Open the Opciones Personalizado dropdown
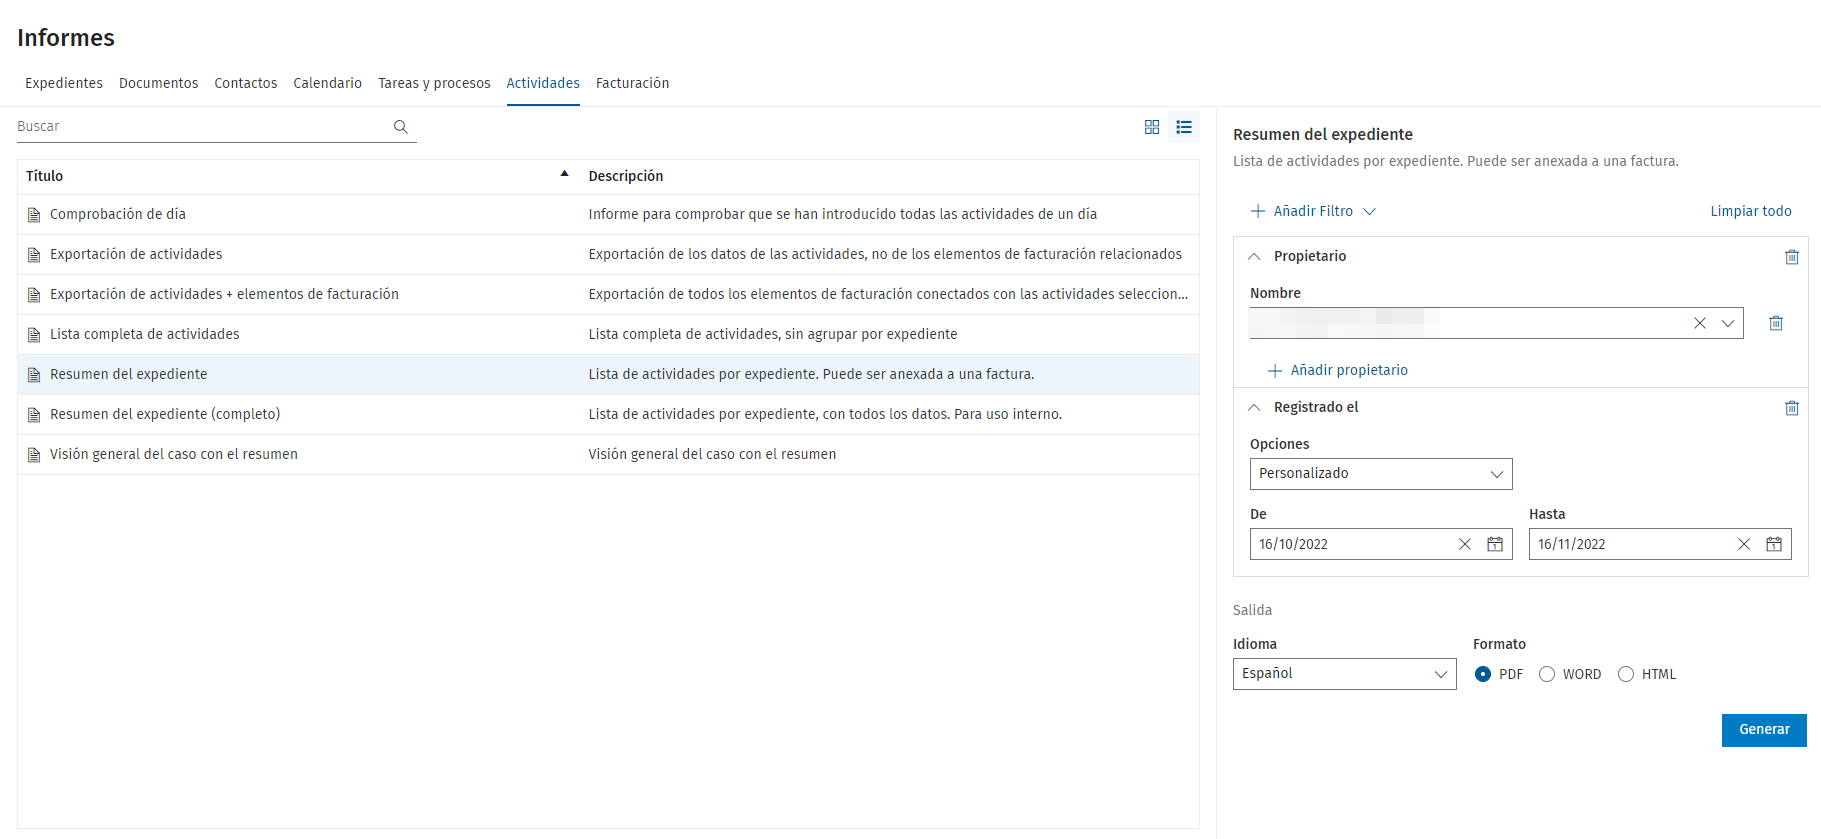This screenshot has width=1821, height=839. (1380, 474)
